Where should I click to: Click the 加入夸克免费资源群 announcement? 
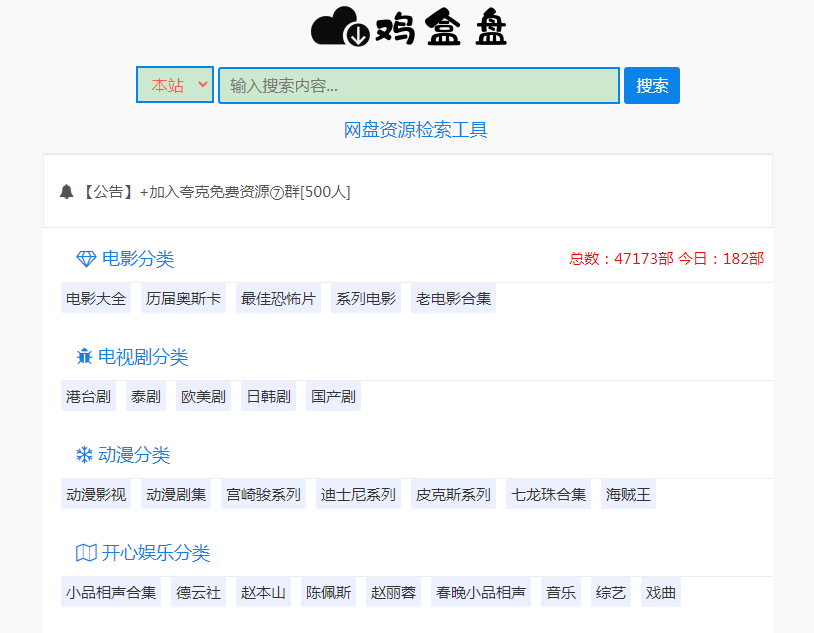coord(243,192)
